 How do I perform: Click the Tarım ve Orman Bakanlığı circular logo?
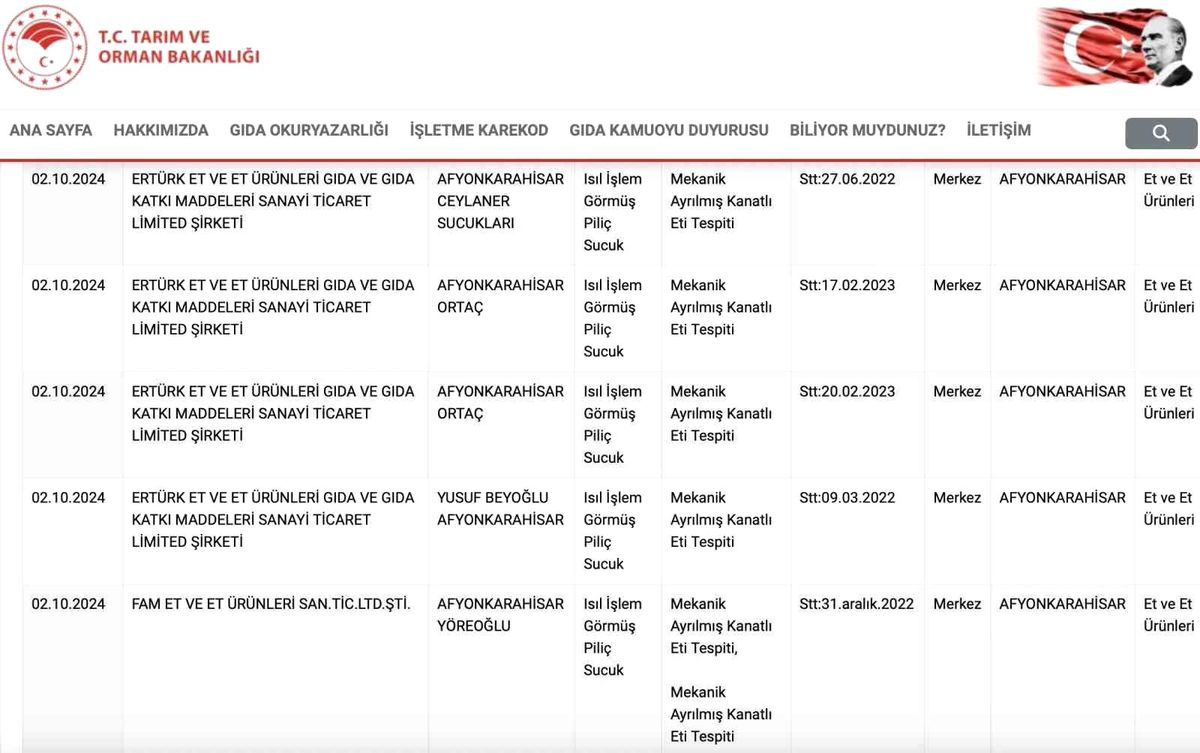[x=45, y=47]
